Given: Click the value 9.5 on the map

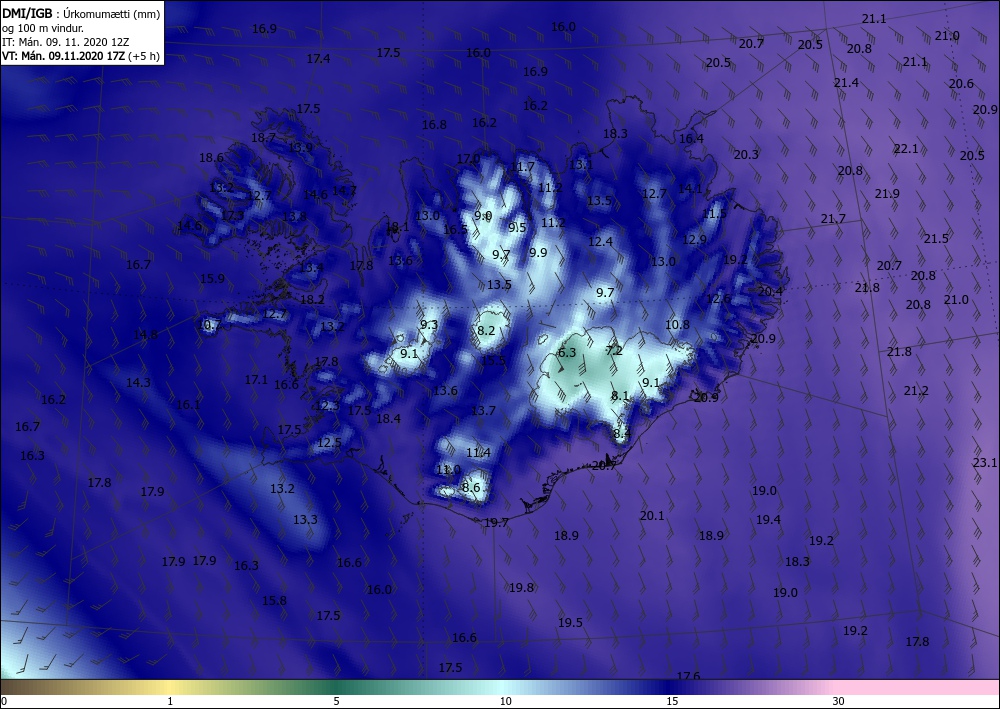Looking at the screenshot, I should tap(517, 228).
